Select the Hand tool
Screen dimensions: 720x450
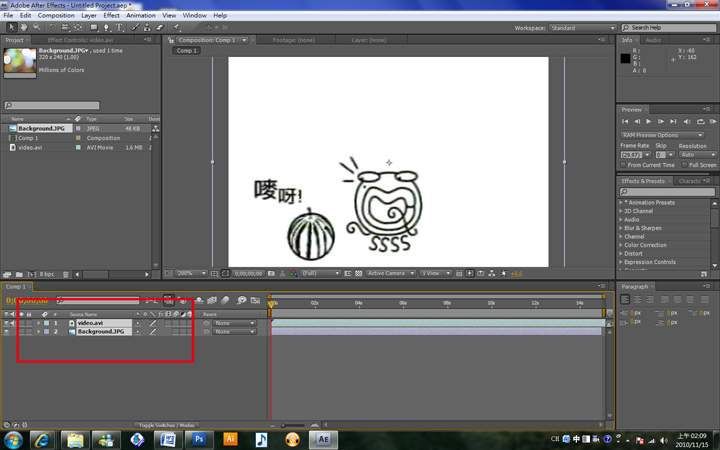click(x=24, y=27)
